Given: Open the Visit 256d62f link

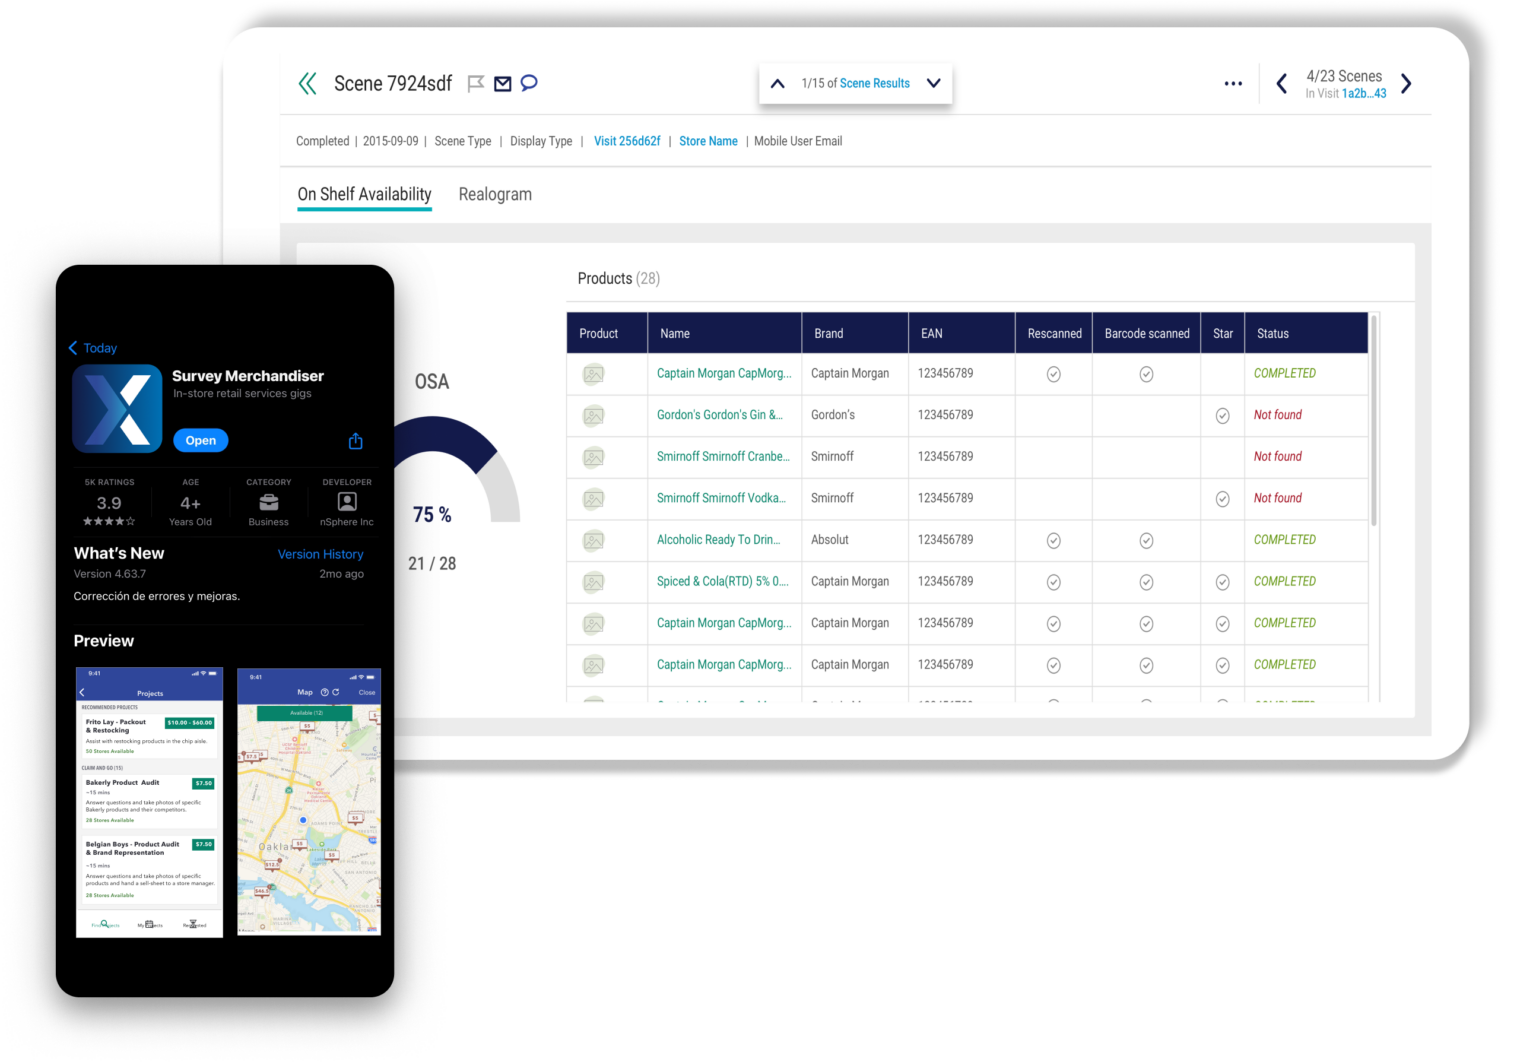Looking at the screenshot, I should pos(627,141).
